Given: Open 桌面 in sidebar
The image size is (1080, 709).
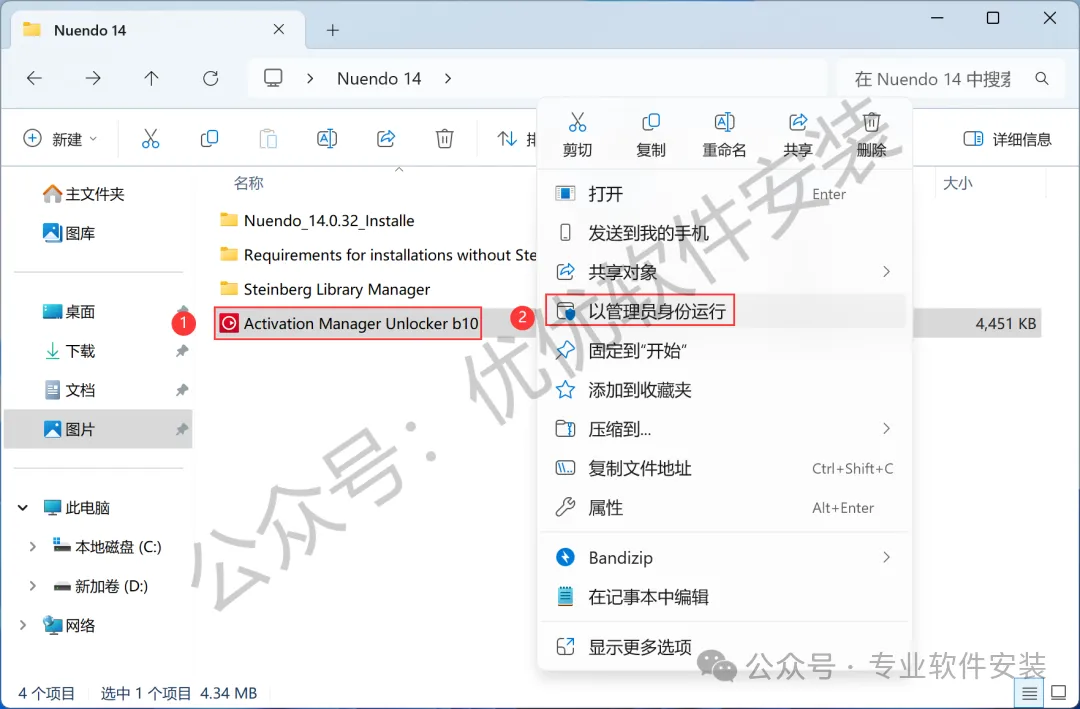Looking at the screenshot, I should [x=69, y=311].
